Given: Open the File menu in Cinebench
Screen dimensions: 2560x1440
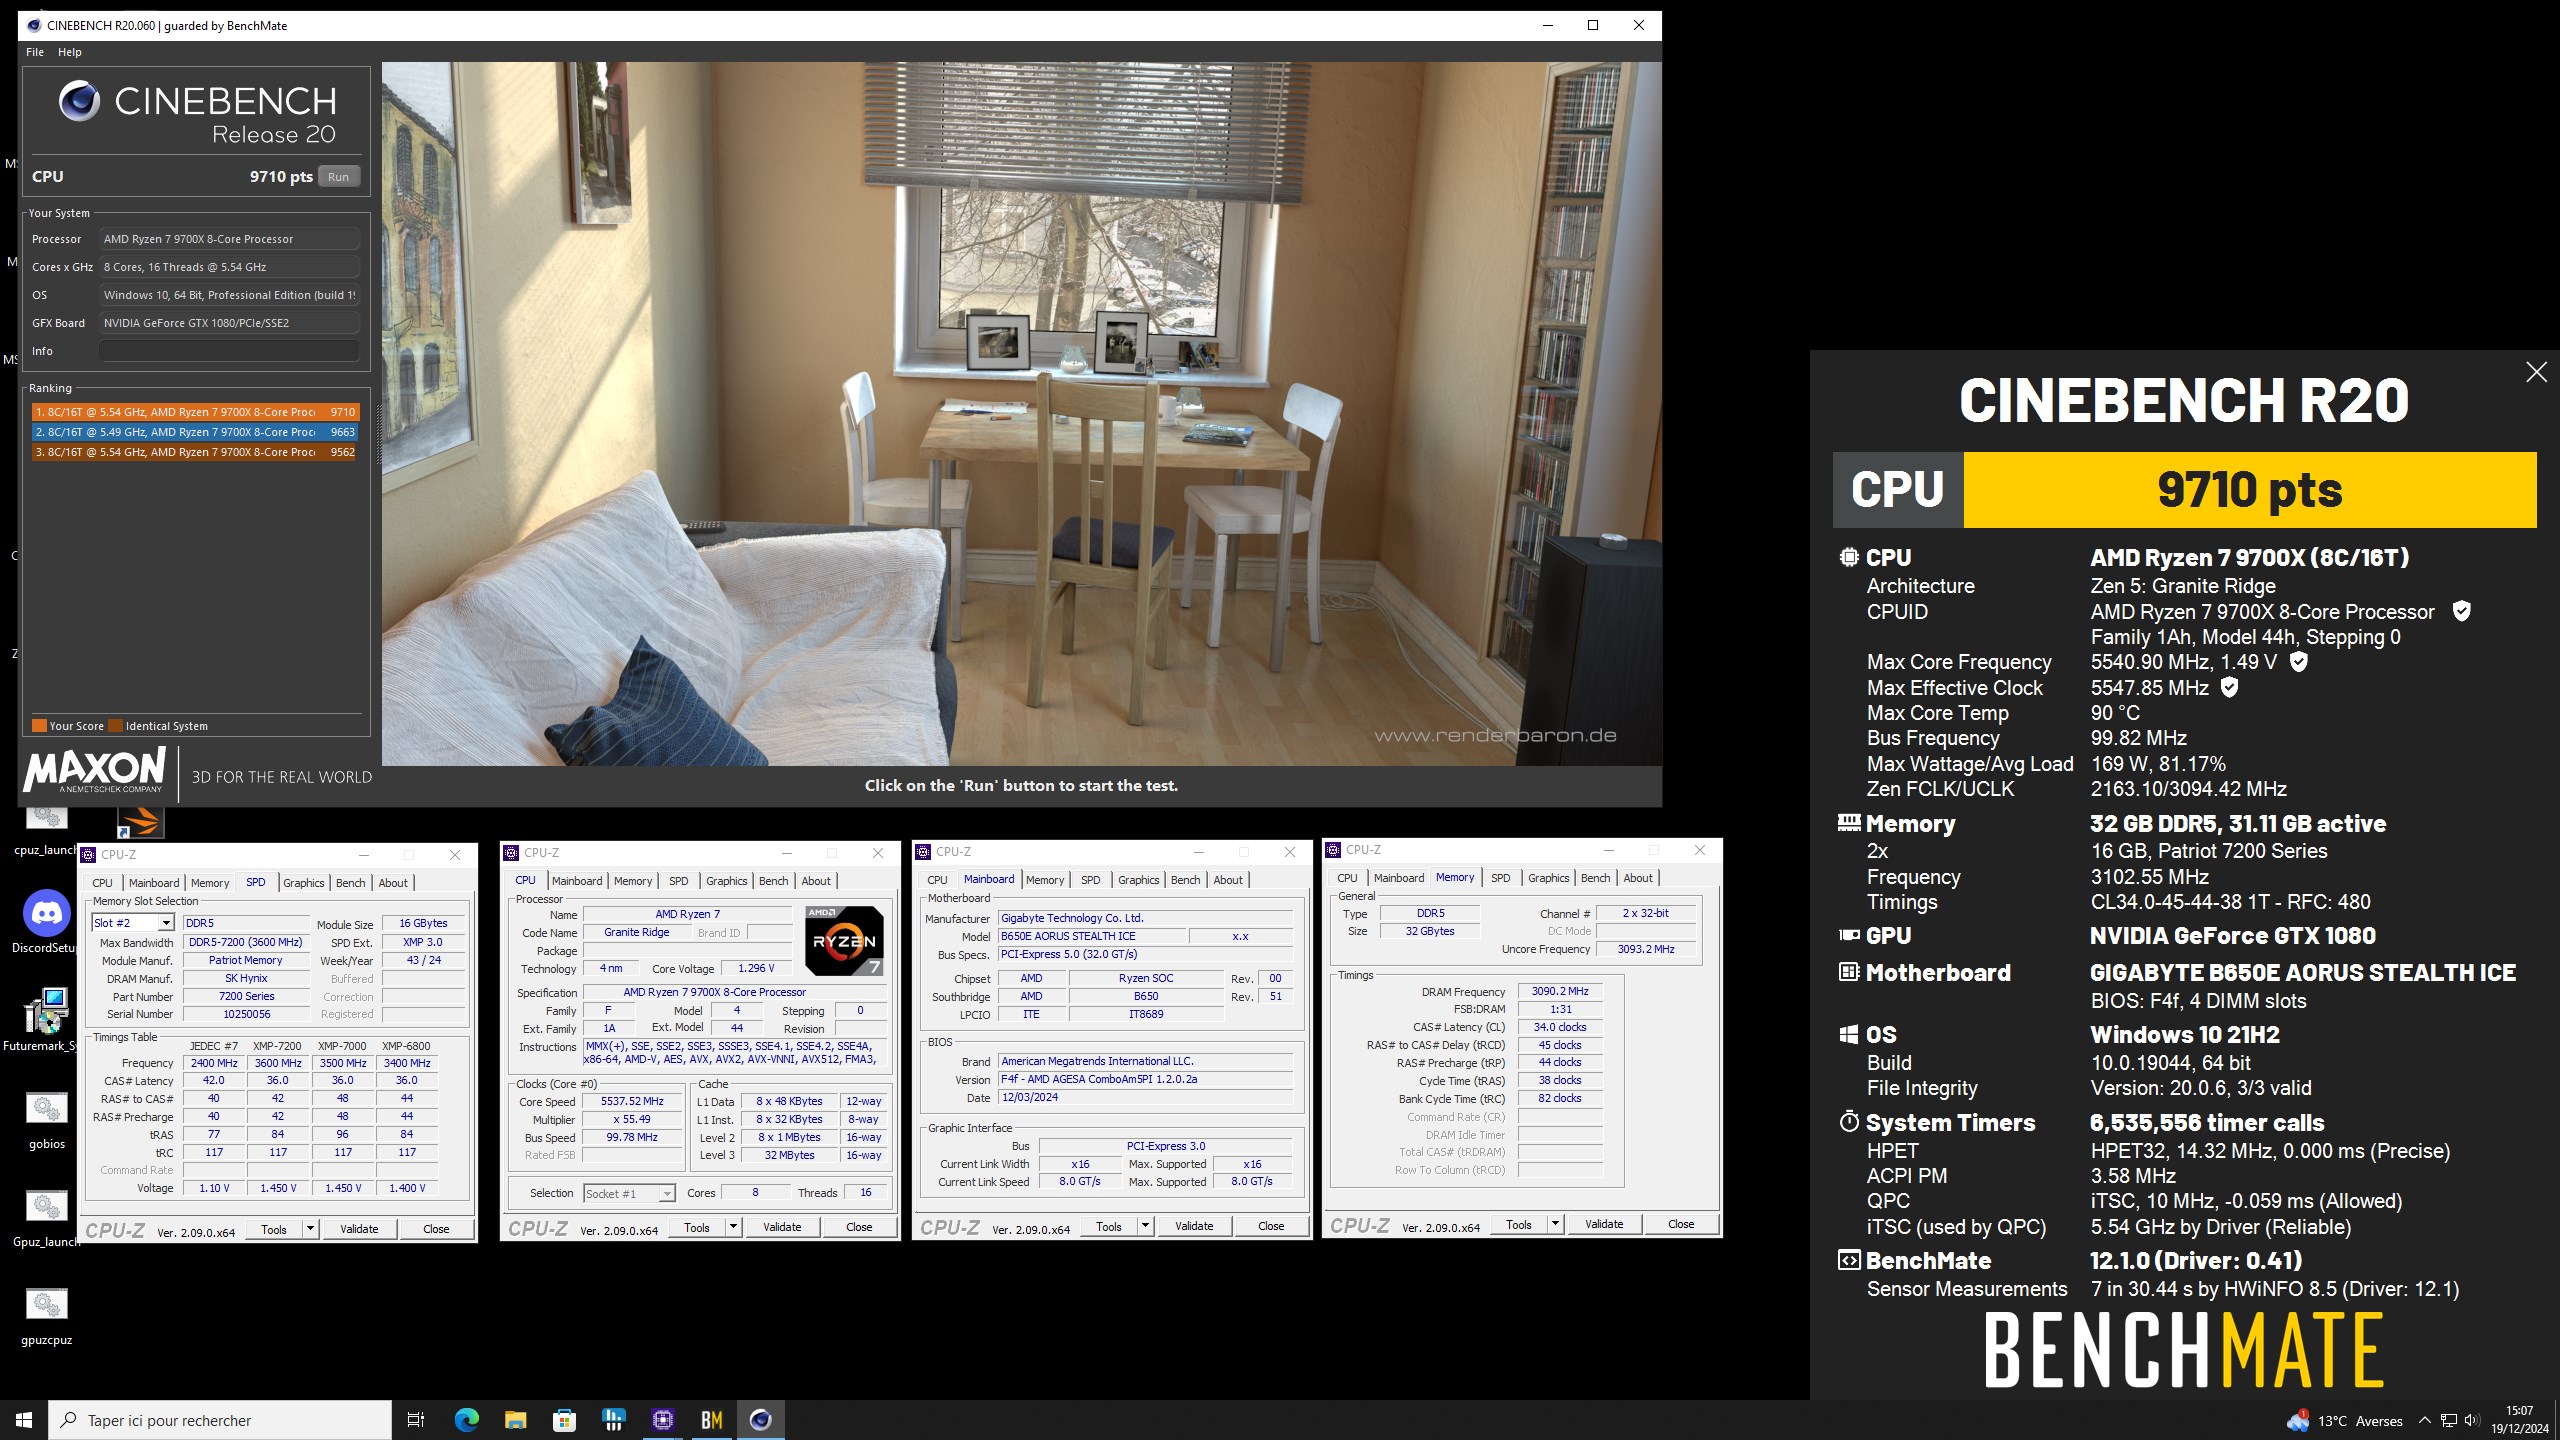Looking at the screenshot, I should [x=35, y=52].
